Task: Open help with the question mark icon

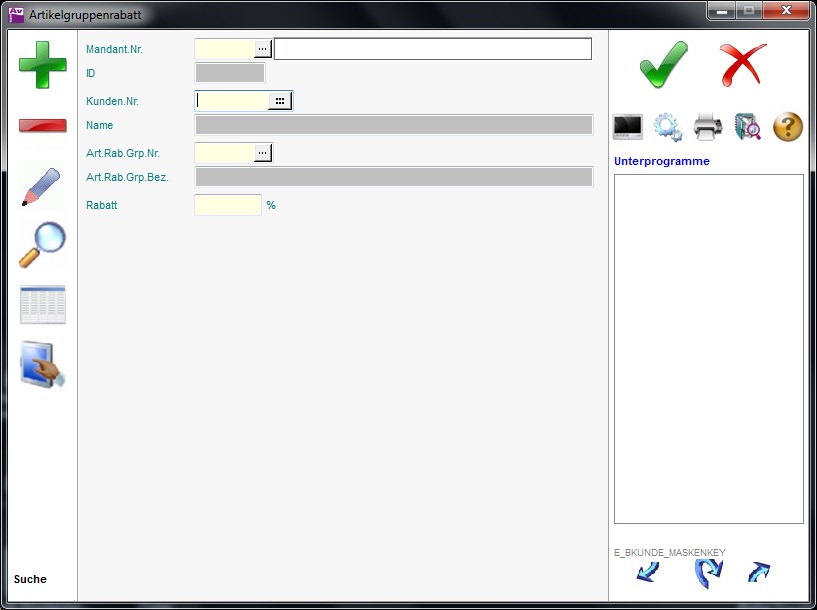Action: (788, 127)
